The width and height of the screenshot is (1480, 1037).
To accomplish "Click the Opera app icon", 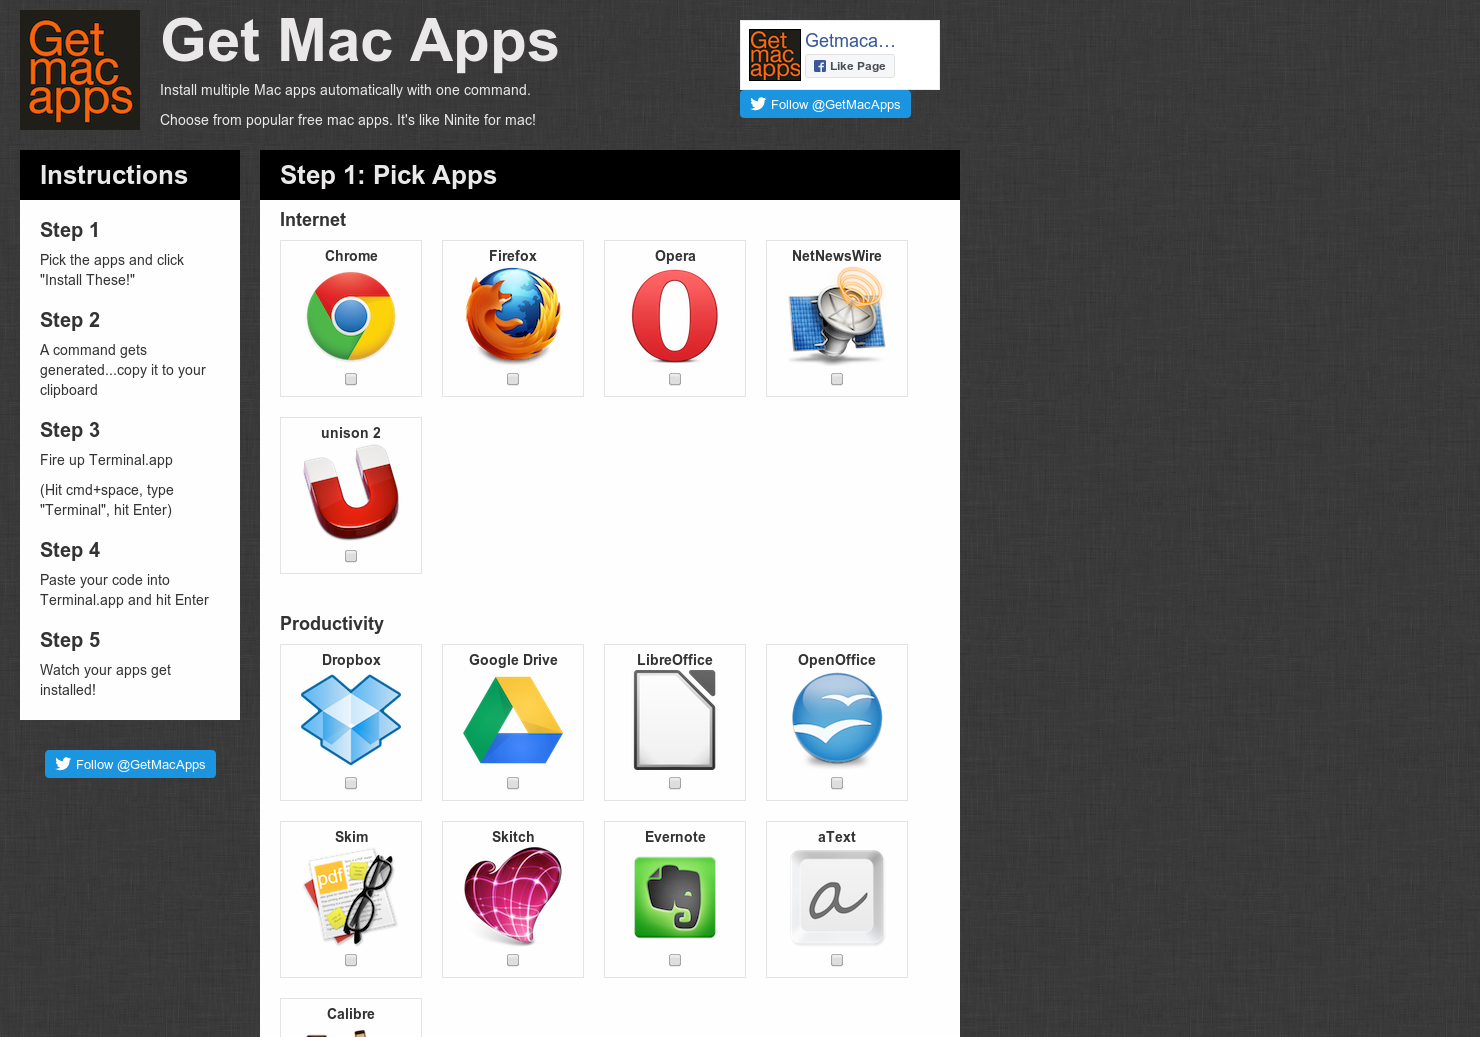I will [x=674, y=316].
